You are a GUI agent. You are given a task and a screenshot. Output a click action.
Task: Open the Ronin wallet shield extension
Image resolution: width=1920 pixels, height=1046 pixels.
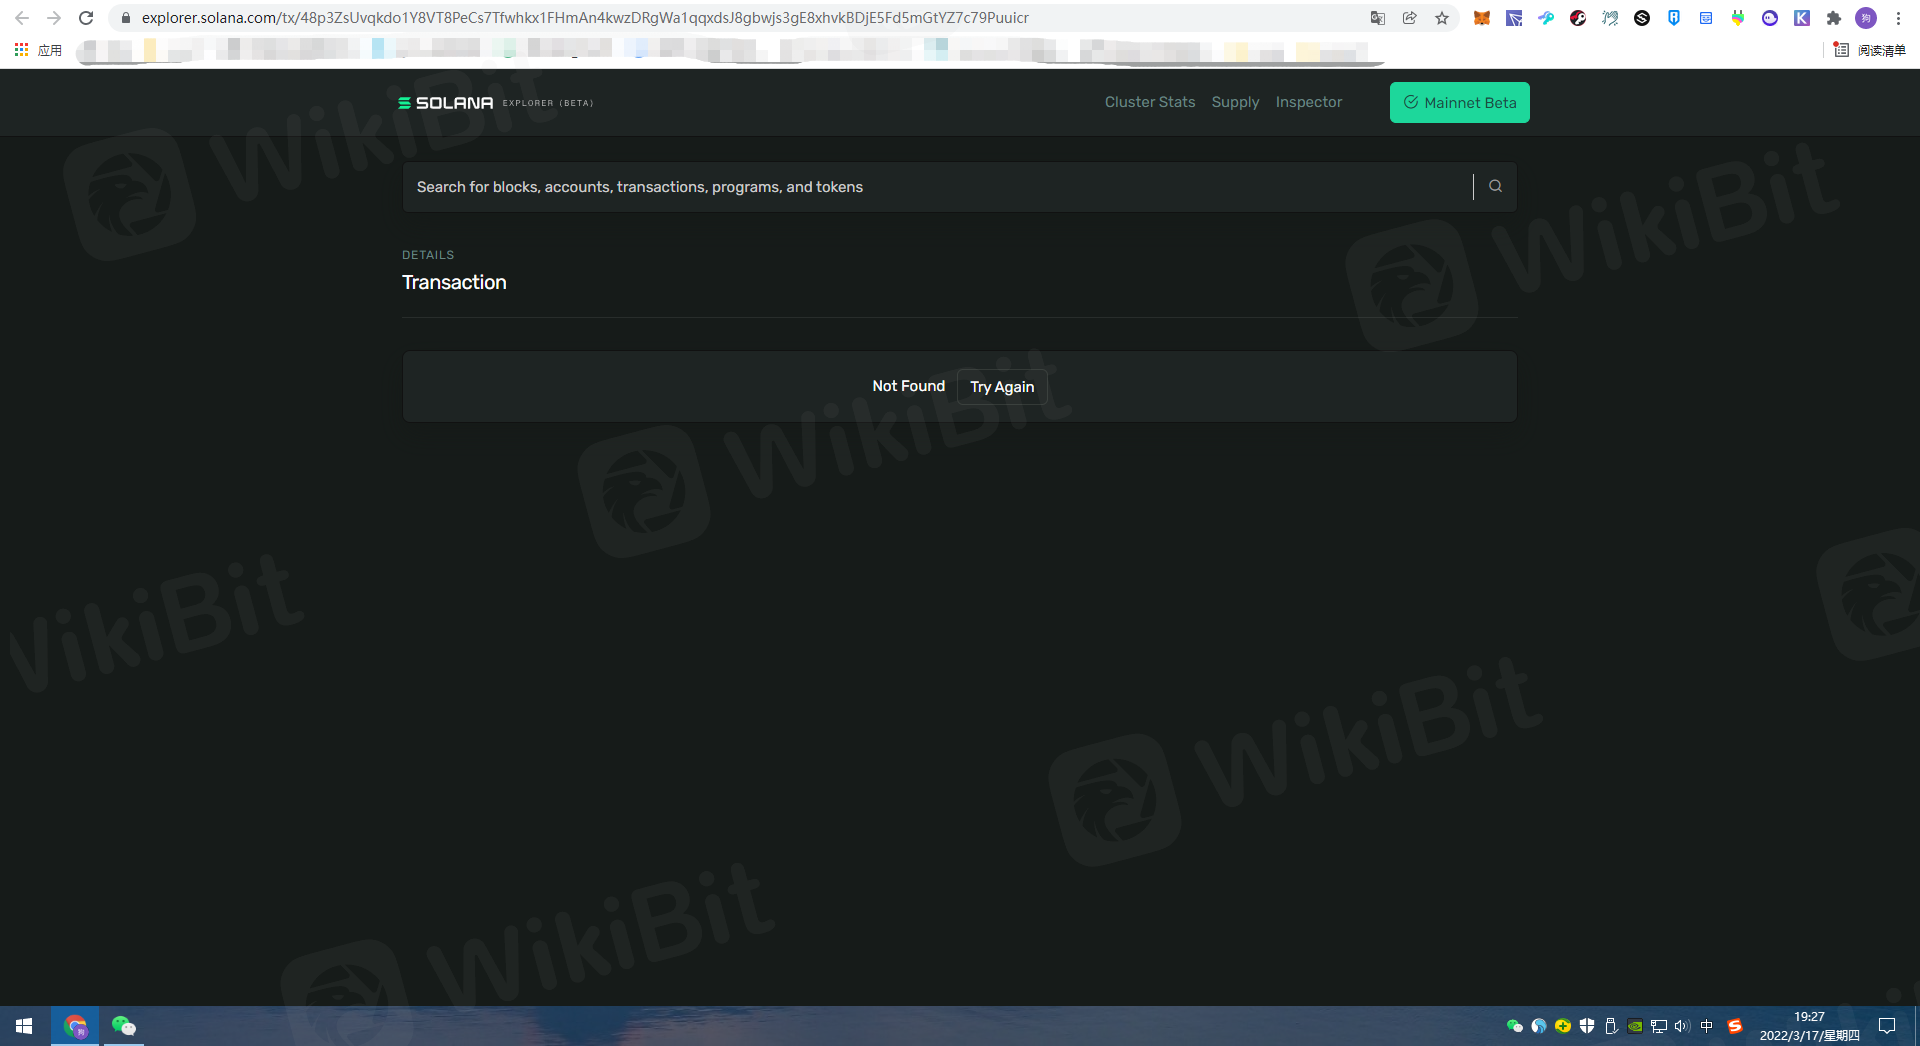(x=1674, y=18)
